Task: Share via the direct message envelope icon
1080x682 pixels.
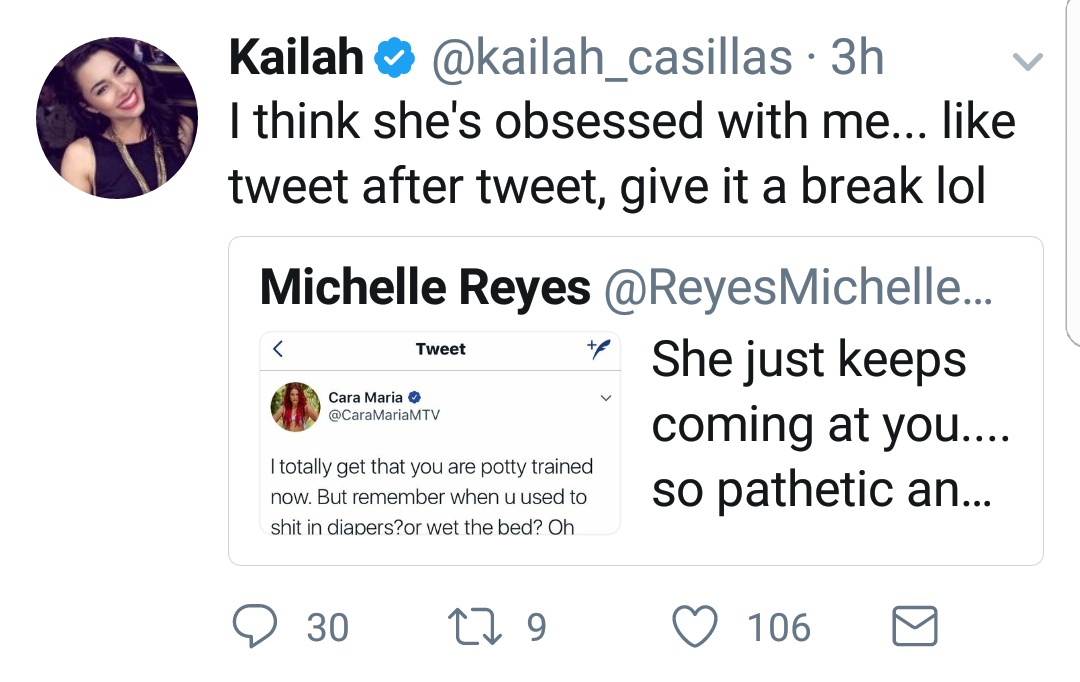Action: pyautogui.click(x=915, y=626)
